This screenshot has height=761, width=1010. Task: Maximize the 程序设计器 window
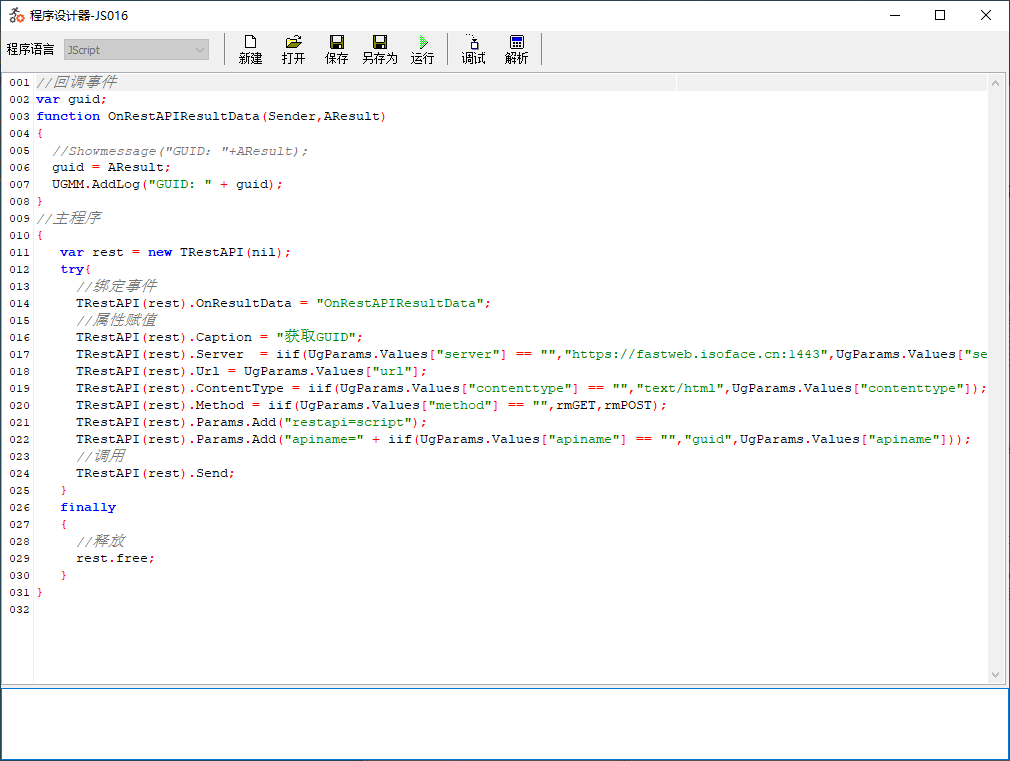(x=940, y=15)
